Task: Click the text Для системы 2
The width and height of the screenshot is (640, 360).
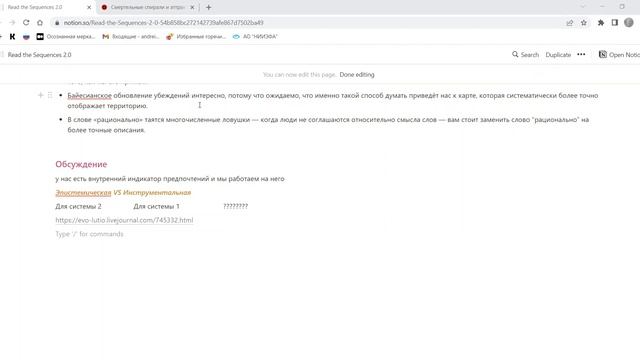Action: (78, 207)
